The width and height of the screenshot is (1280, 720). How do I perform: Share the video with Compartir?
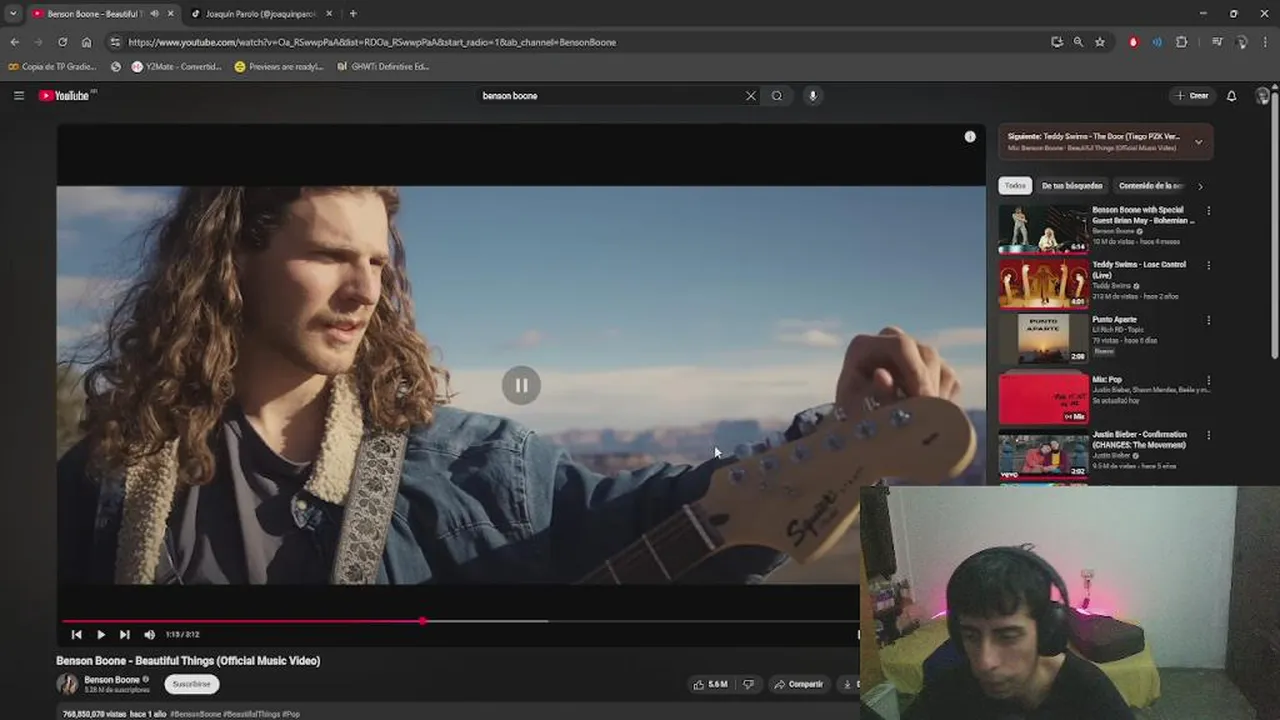[x=800, y=684]
